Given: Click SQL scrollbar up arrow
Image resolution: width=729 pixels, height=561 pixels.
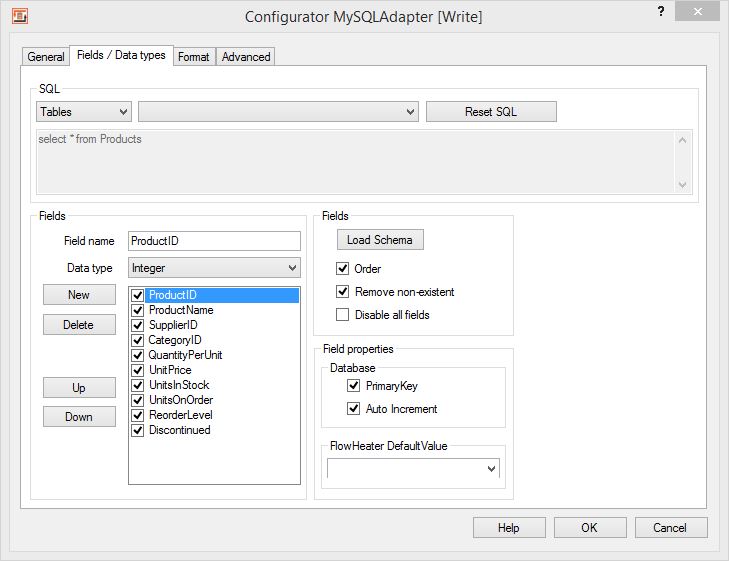Looking at the screenshot, I should point(682,140).
